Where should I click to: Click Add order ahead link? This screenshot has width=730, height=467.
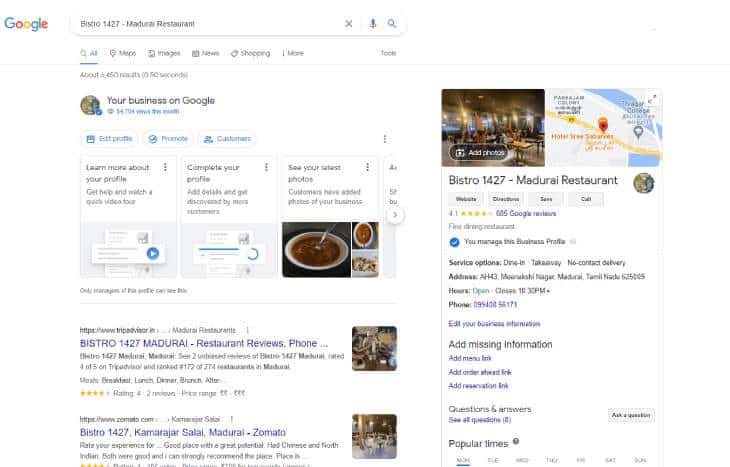(480, 372)
